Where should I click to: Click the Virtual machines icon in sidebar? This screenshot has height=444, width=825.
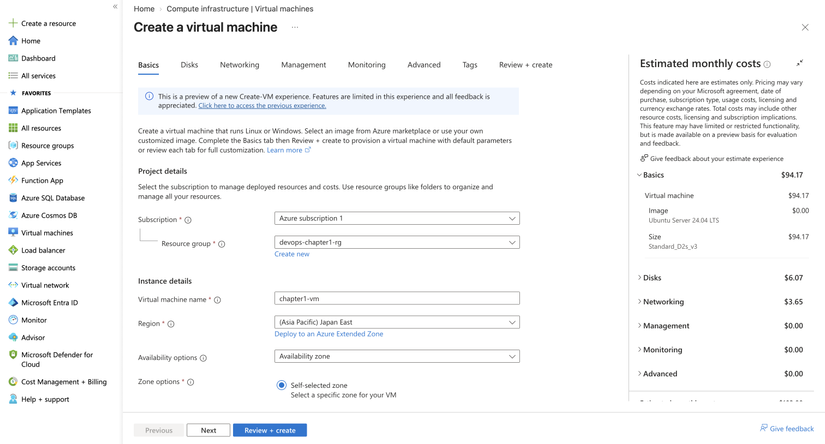tap(13, 233)
